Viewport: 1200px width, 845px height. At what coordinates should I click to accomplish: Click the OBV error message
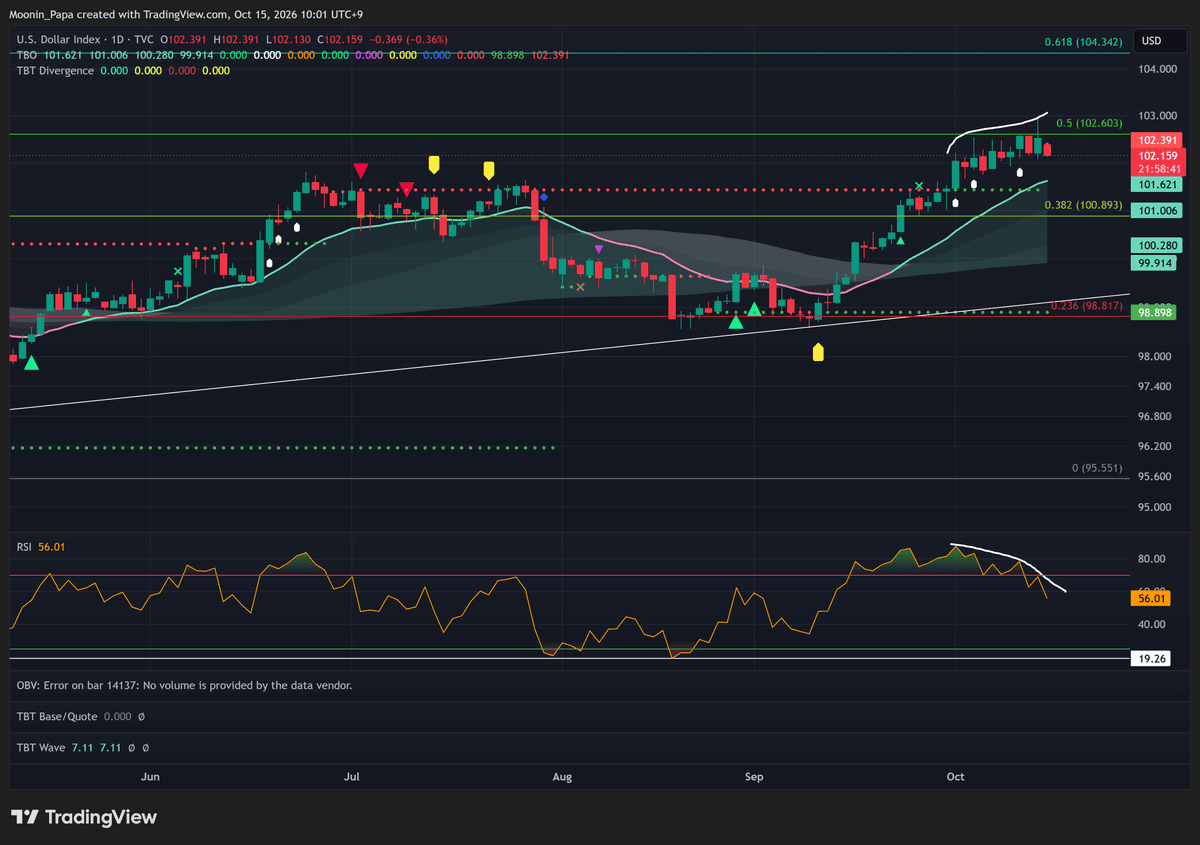pyautogui.click(x=184, y=686)
